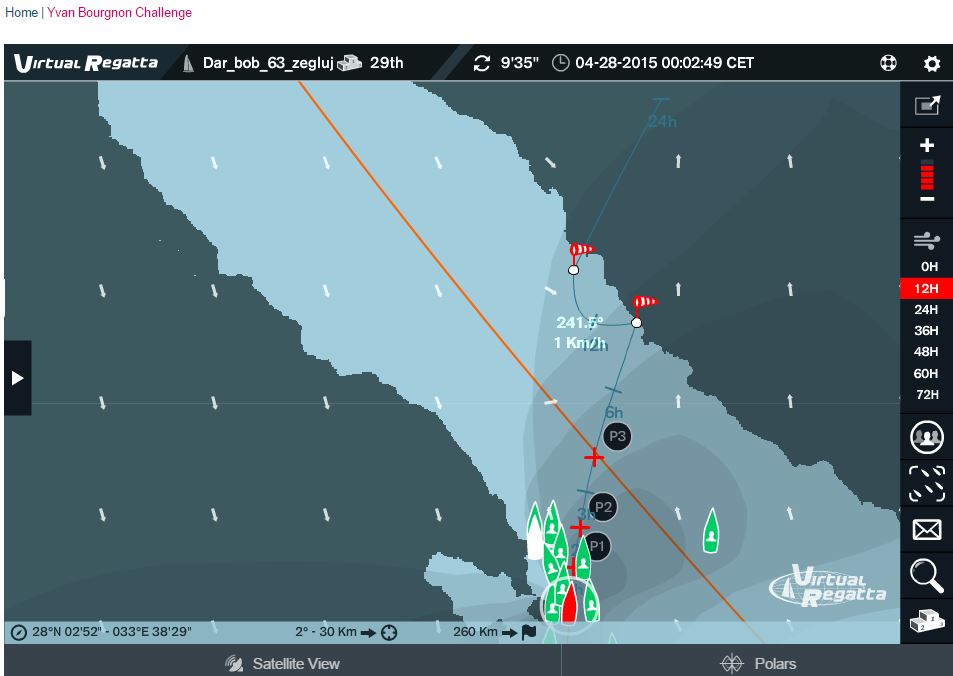This screenshot has width=953, height=676.
Task: Click the date 04-28-2015 00:02:49 CET
Action: pyautogui.click(x=664, y=63)
